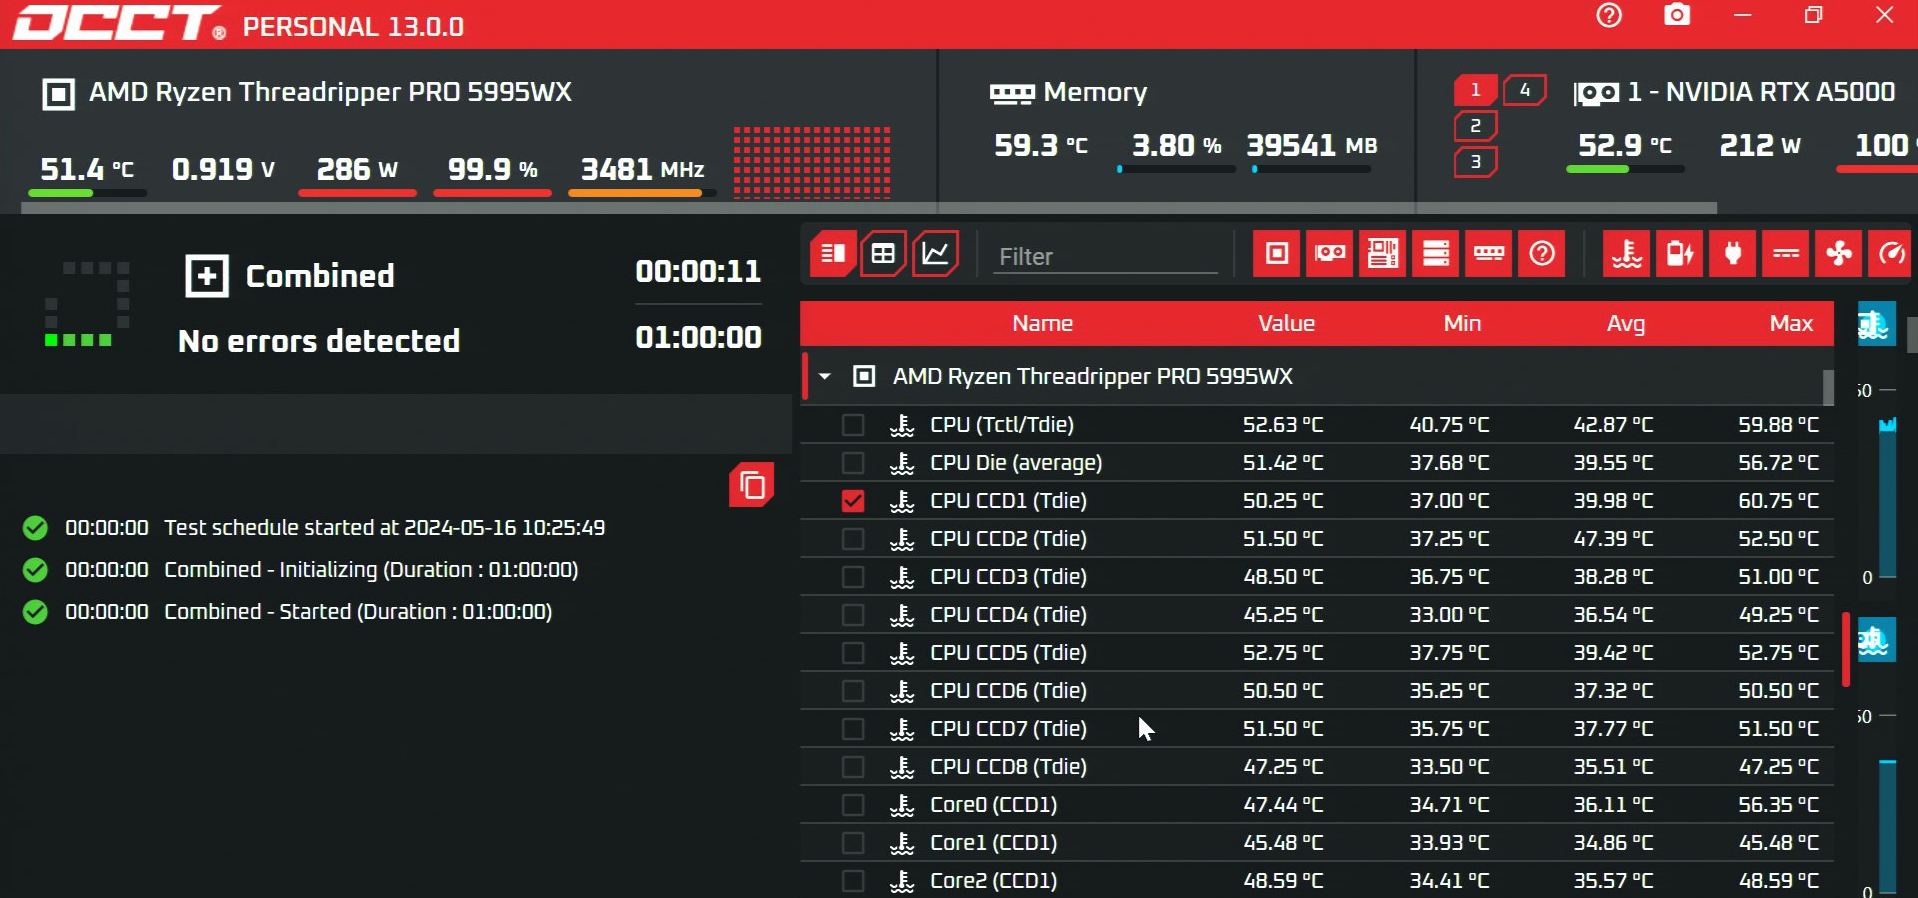Viewport: 1918px width, 898px height.
Task: Click the lower temperature graph icon in side panel
Action: pos(1876,640)
